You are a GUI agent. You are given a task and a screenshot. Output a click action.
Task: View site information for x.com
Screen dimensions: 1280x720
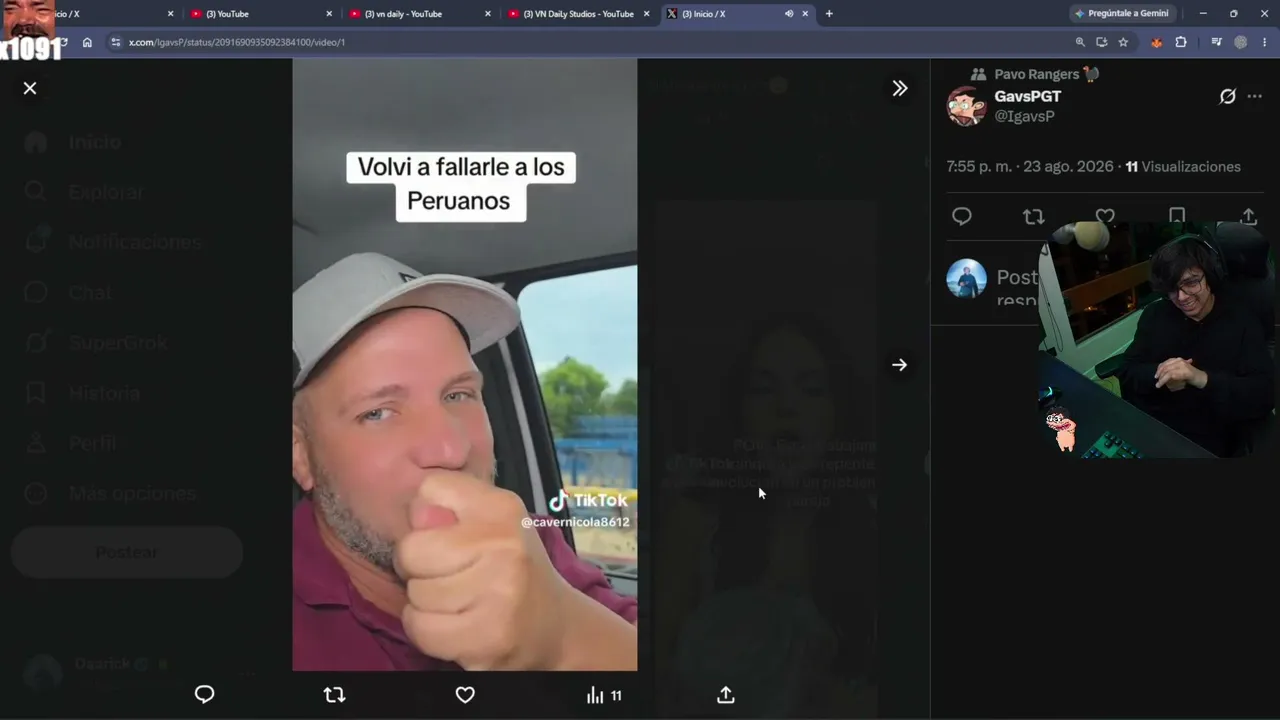(116, 42)
